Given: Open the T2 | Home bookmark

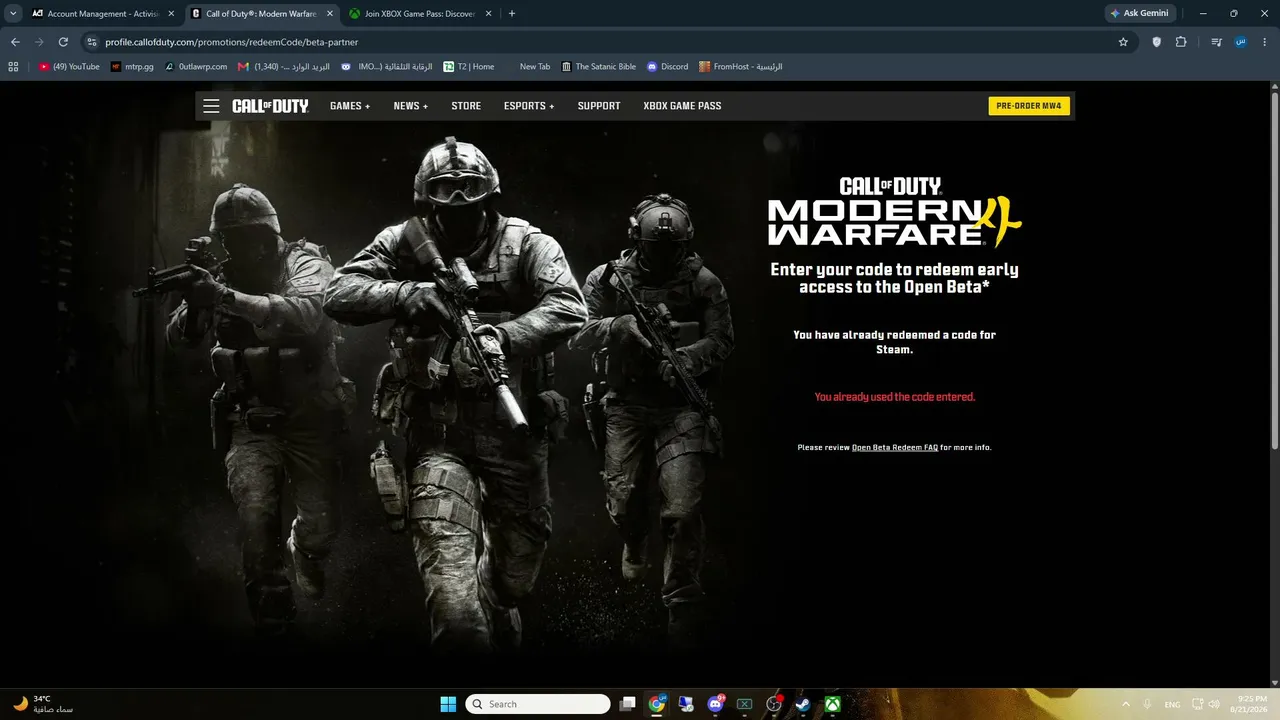Looking at the screenshot, I should 469,67.
